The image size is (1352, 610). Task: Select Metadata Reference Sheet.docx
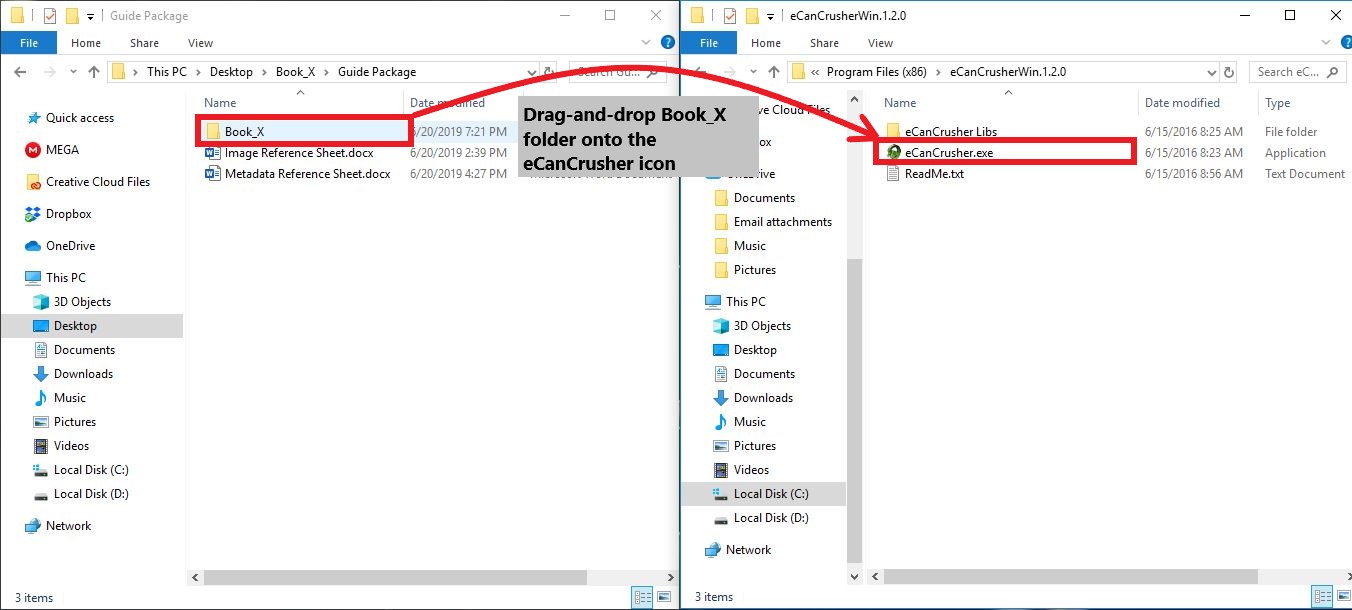click(298, 174)
